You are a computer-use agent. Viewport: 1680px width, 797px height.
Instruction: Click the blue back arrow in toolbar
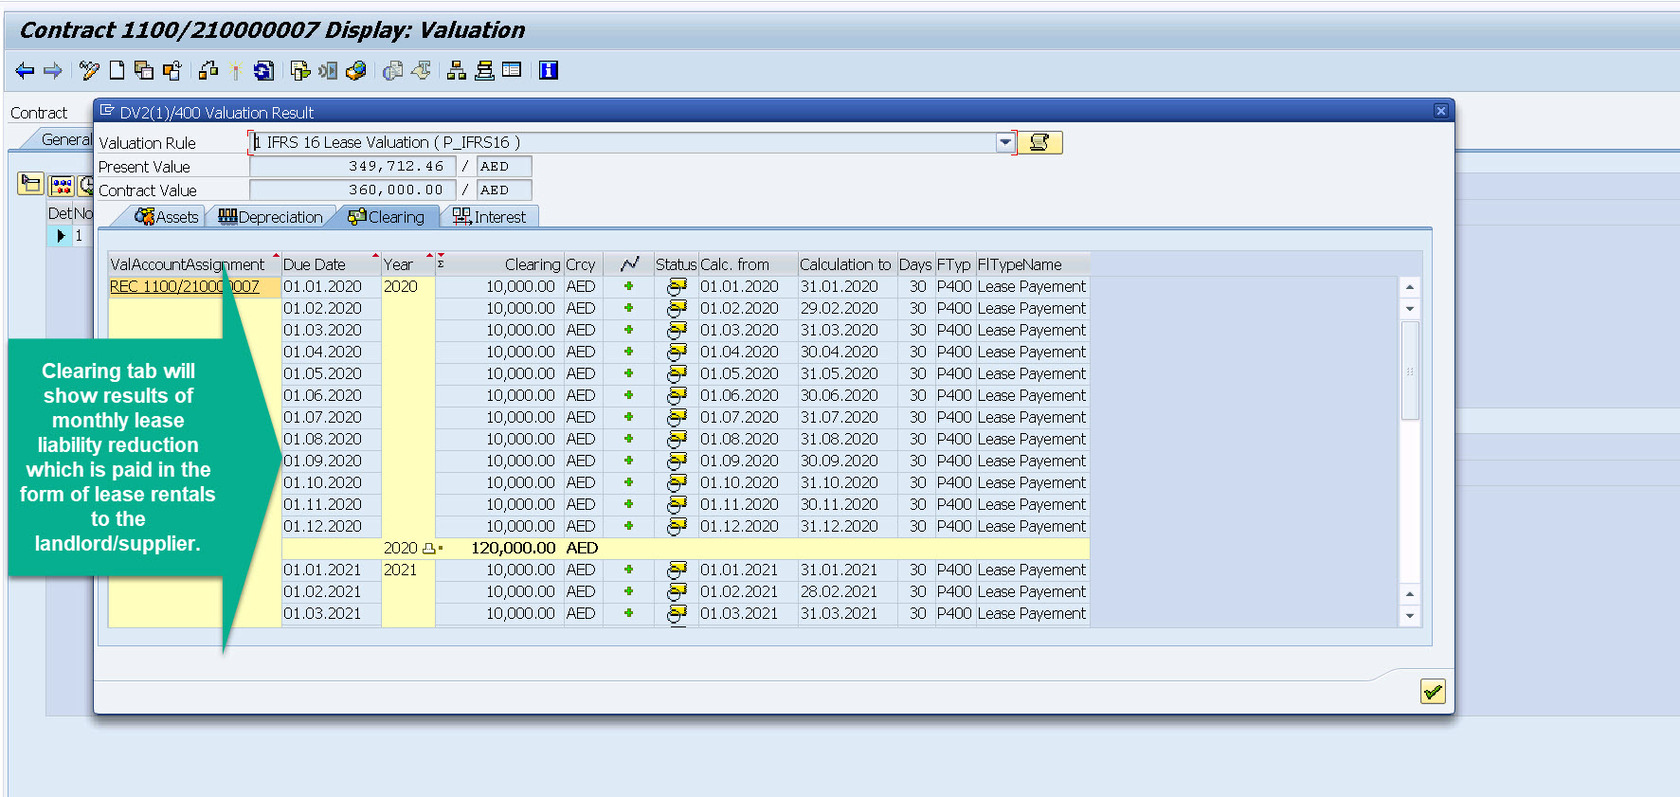click(x=25, y=71)
